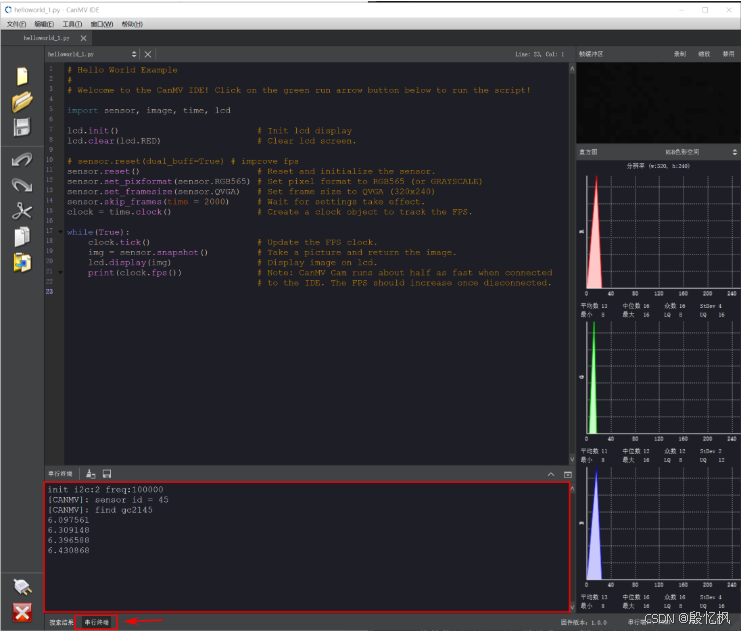This screenshot has height=632, width=742.
Task: Click terminal line '[CANMV]: sensor id = 45'
Action: [x=108, y=500]
